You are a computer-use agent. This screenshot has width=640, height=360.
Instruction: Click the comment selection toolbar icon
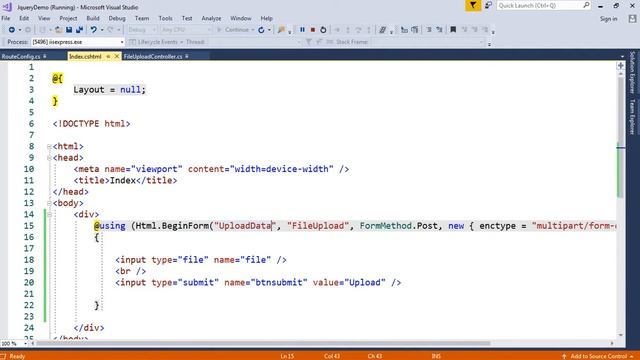pos(429,30)
